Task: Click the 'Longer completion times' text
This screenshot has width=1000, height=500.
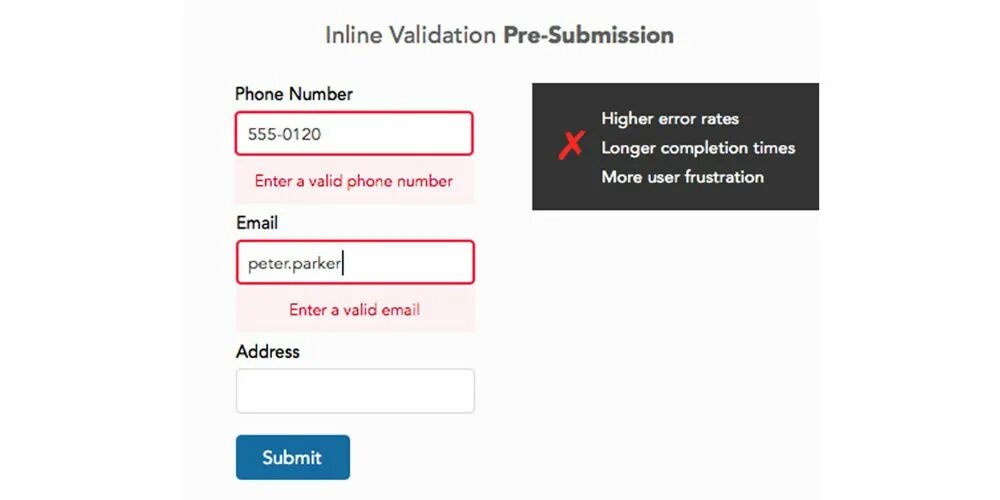Action: pyautogui.click(x=698, y=148)
